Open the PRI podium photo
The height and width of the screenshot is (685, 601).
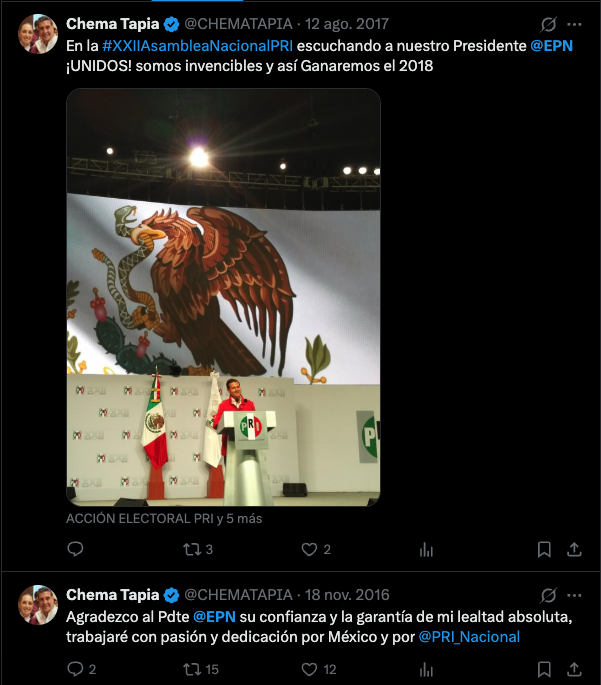tap(223, 297)
